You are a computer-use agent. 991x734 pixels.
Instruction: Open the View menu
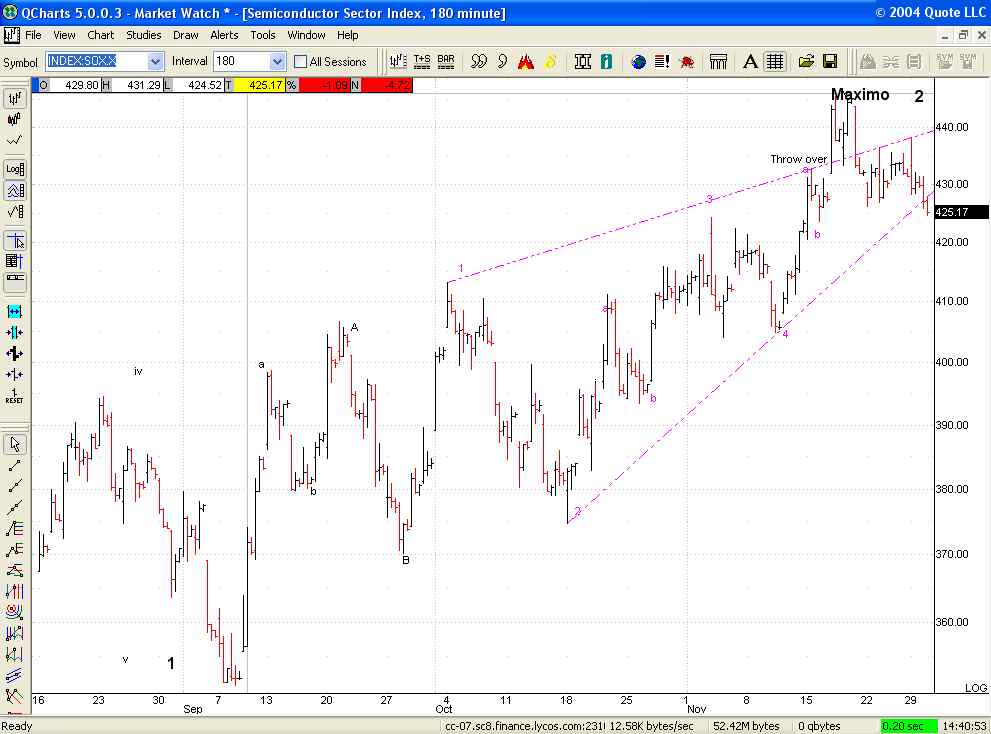pos(64,35)
